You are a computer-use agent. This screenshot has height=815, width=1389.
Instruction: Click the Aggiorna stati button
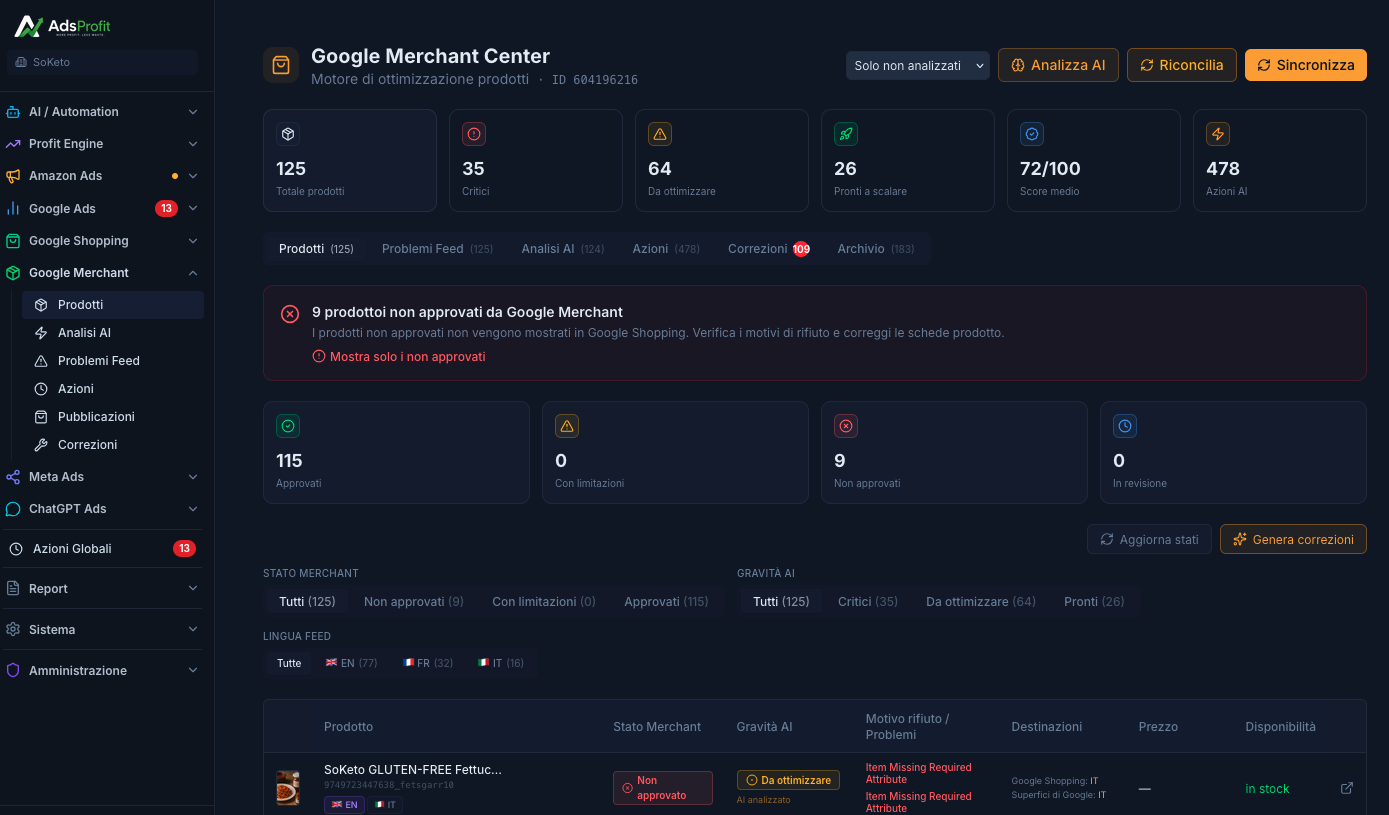pyautogui.click(x=1149, y=539)
